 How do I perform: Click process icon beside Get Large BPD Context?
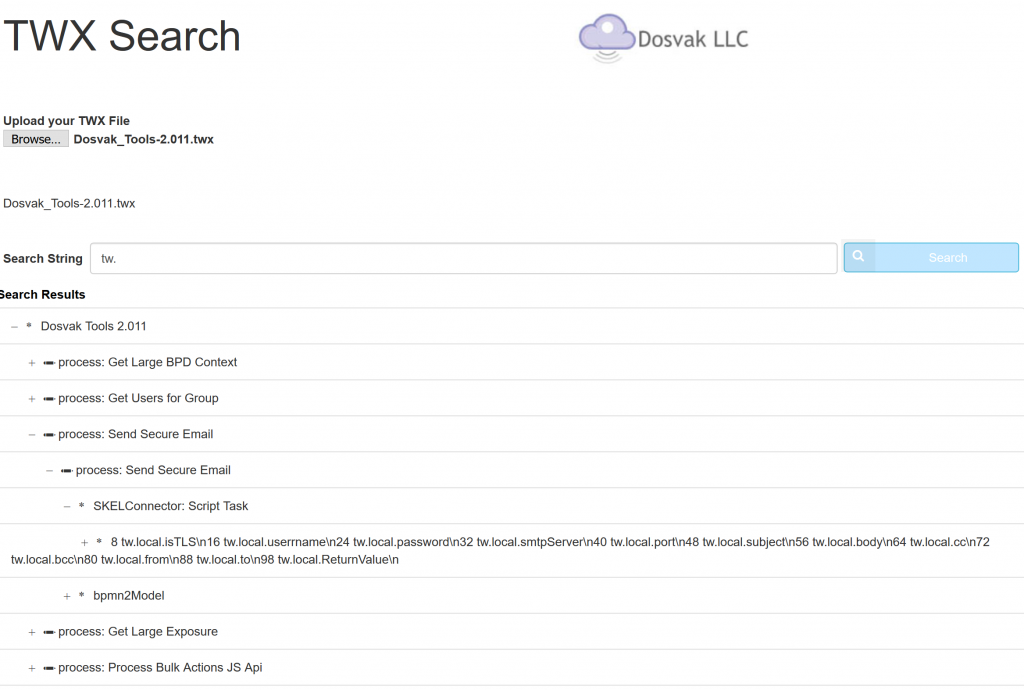tap(49, 363)
